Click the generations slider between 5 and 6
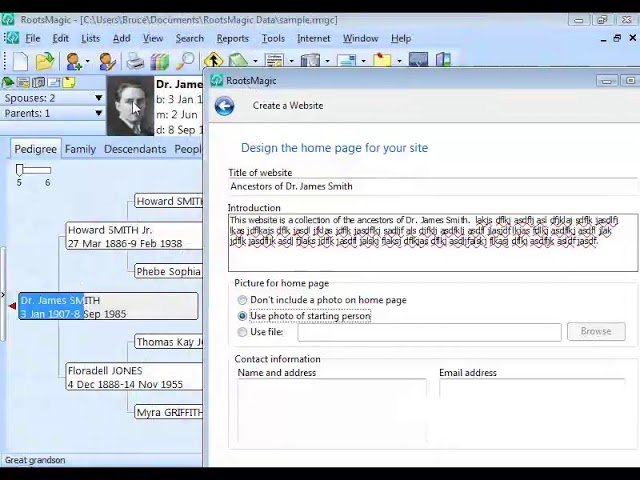Screen dimensions: 640x480 coord(33,170)
